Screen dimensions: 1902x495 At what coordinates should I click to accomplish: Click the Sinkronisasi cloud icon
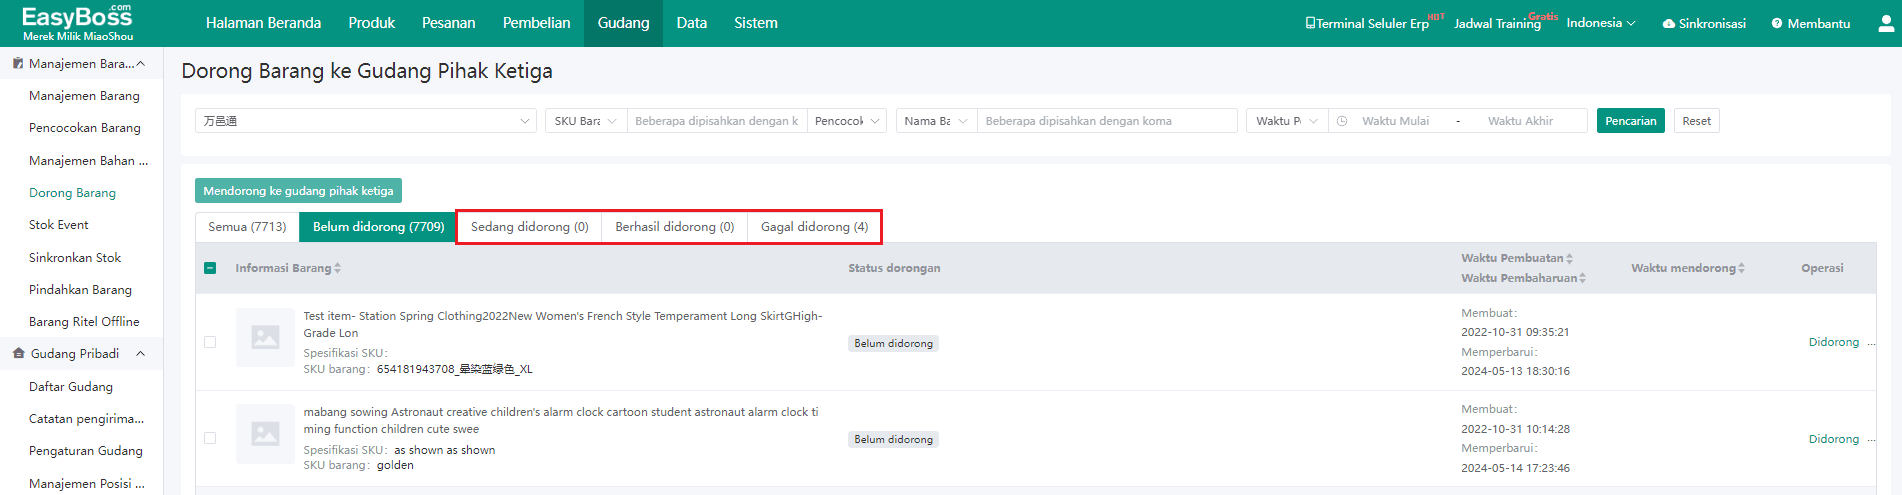pos(1668,24)
